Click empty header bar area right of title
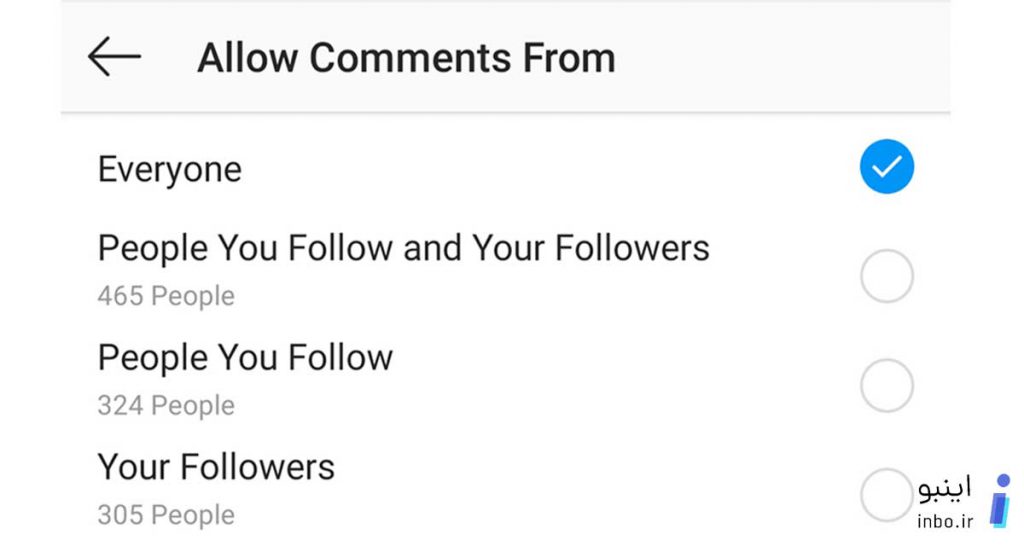1024x546 pixels. point(784,57)
